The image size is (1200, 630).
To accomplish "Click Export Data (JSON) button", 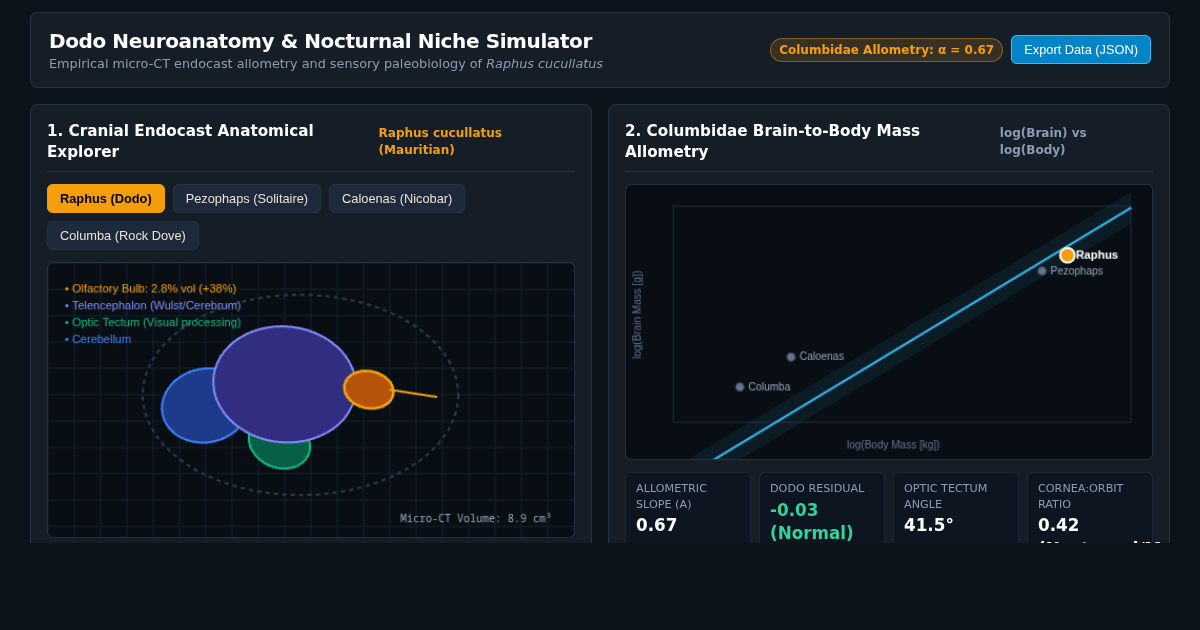I will pyautogui.click(x=1081, y=49).
